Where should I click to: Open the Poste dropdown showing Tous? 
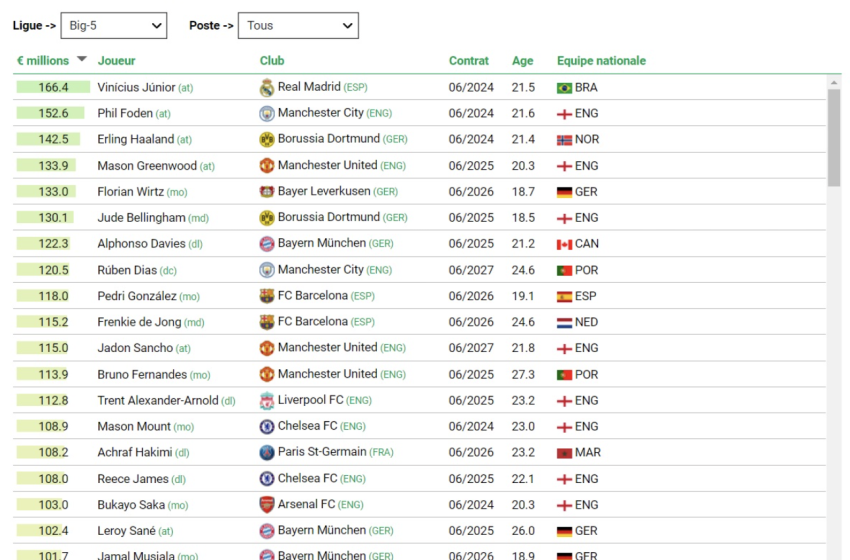click(x=298, y=25)
